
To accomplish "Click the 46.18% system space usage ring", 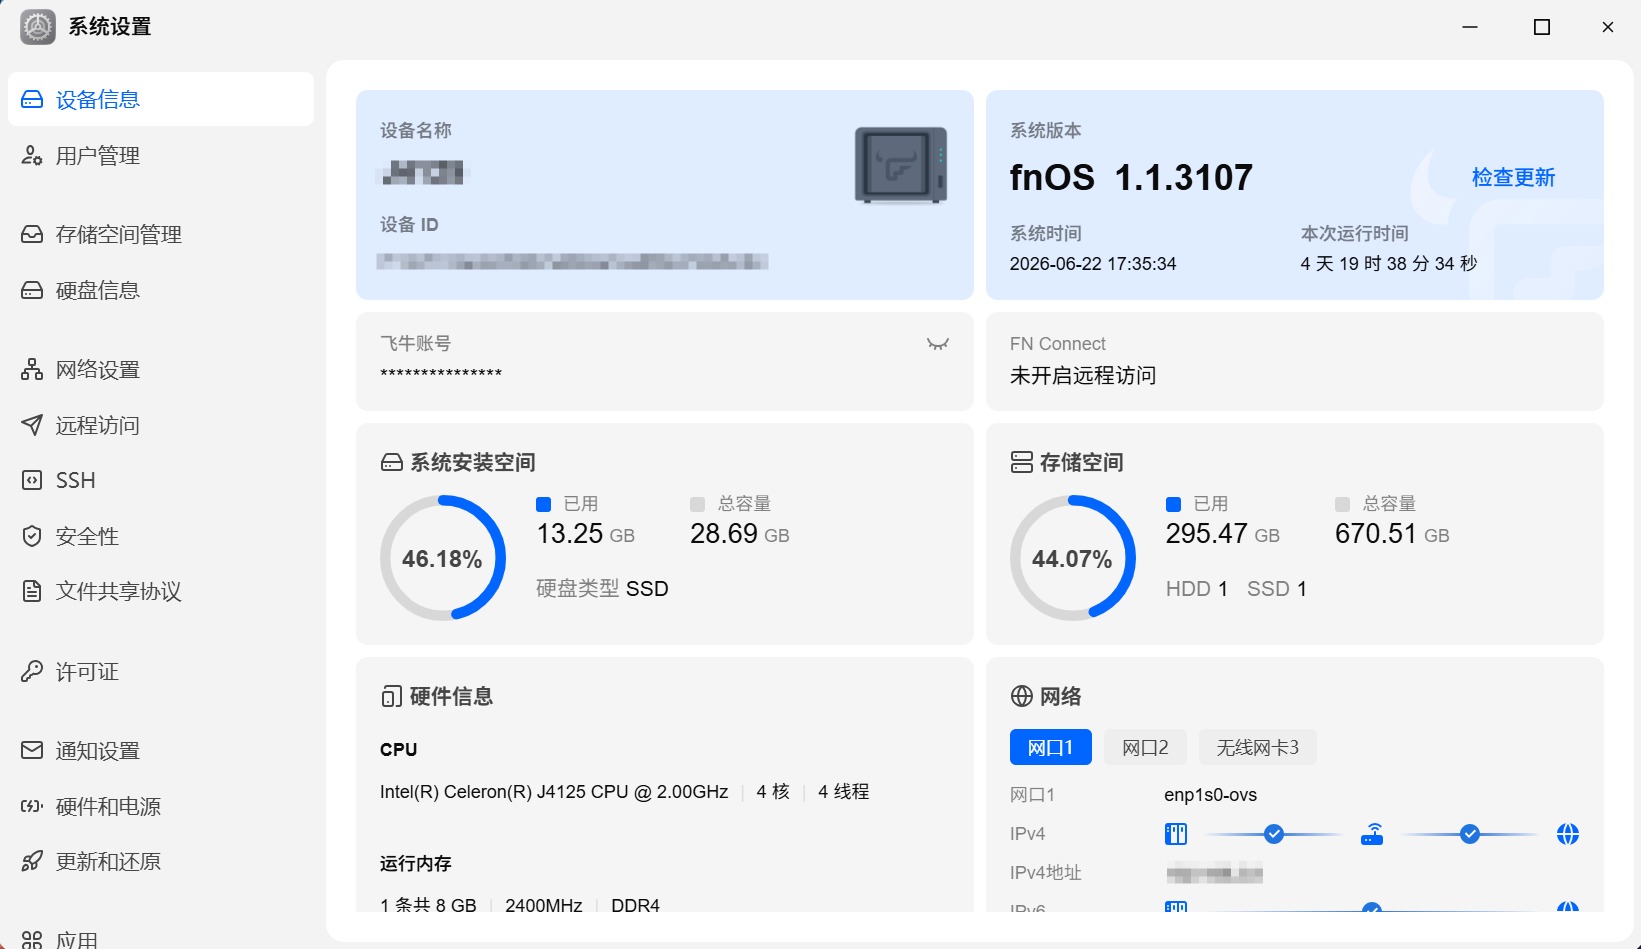I will tap(443, 558).
